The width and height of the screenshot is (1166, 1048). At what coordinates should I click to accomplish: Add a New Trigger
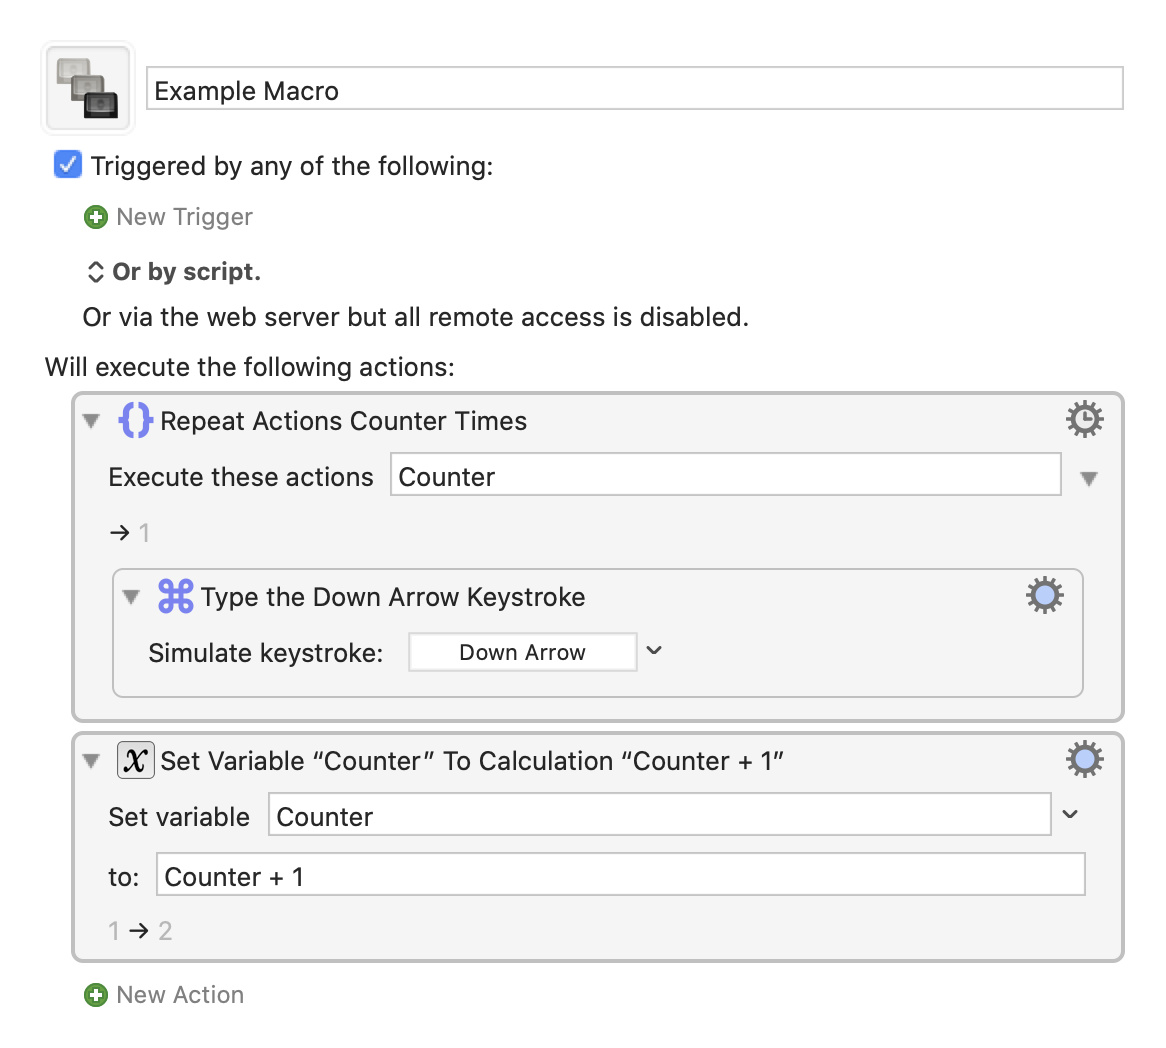184,217
